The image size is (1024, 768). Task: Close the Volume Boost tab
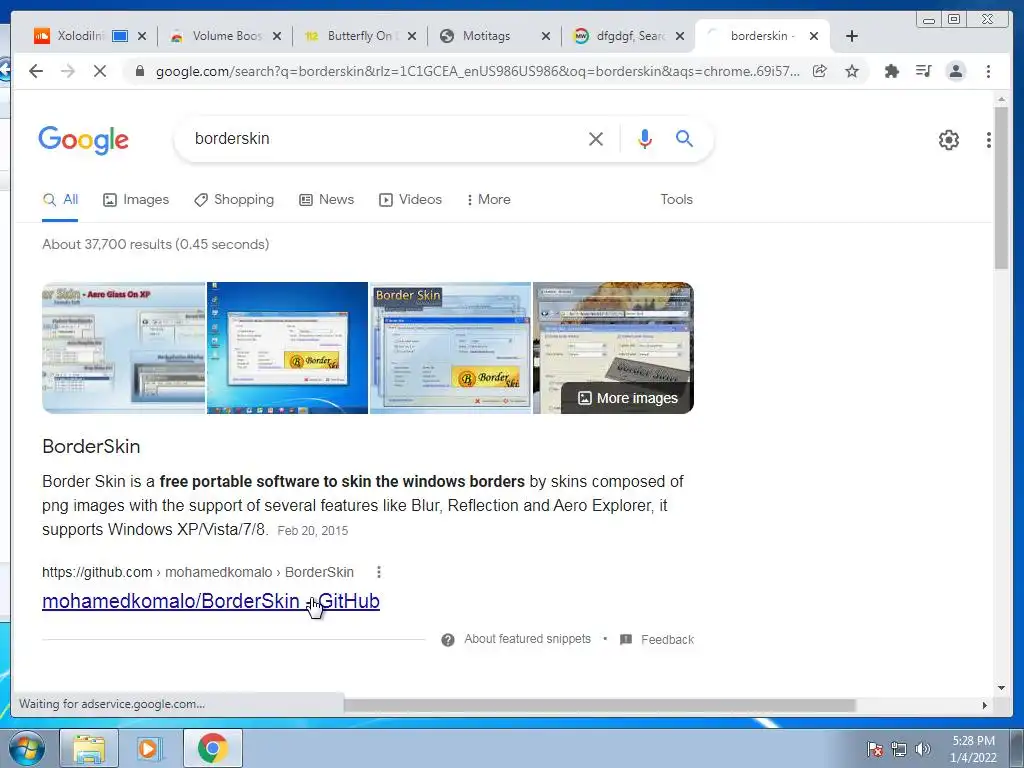click(277, 36)
